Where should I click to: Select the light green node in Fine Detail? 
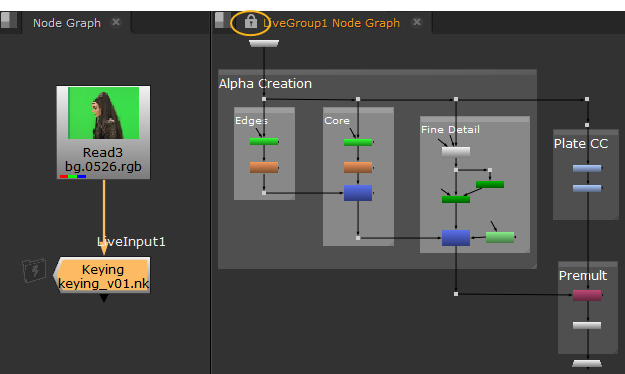click(x=500, y=237)
